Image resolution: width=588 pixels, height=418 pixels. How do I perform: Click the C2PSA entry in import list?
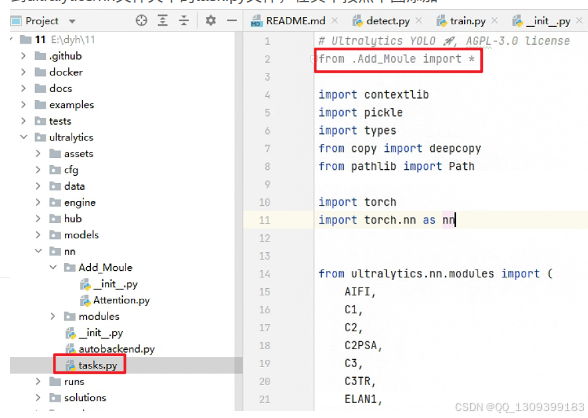pyautogui.click(x=363, y=345)
